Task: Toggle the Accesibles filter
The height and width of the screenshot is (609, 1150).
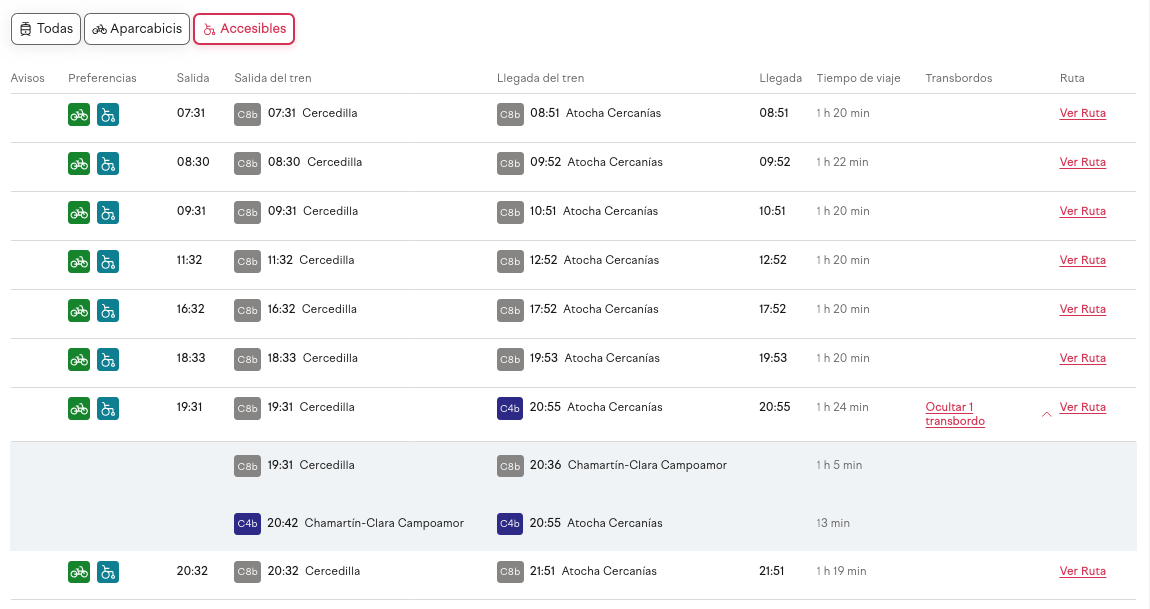Action: (x=244, y=29)
